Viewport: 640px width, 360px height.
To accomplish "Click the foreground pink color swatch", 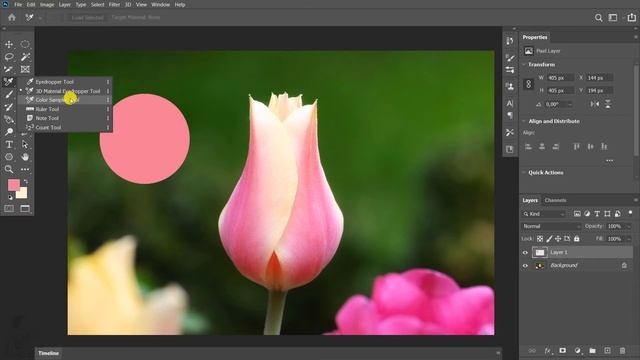I will (x=13, y=184).
